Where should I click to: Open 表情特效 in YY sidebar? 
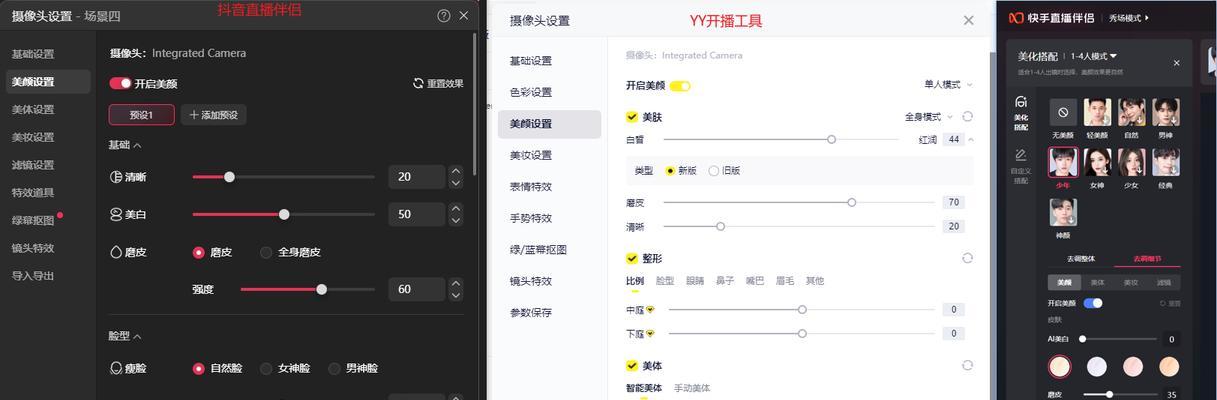[x=549, y=187]
